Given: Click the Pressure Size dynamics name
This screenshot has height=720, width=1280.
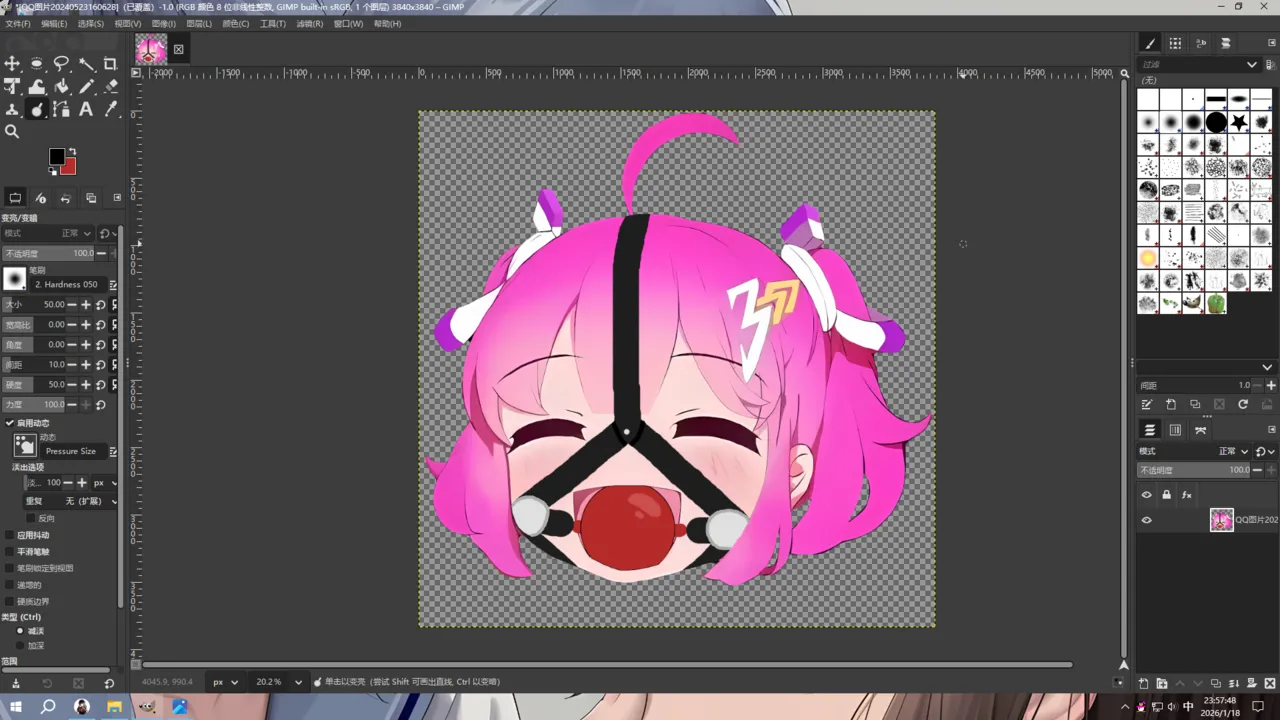Looking at the screenshot, I should point(70,451).
